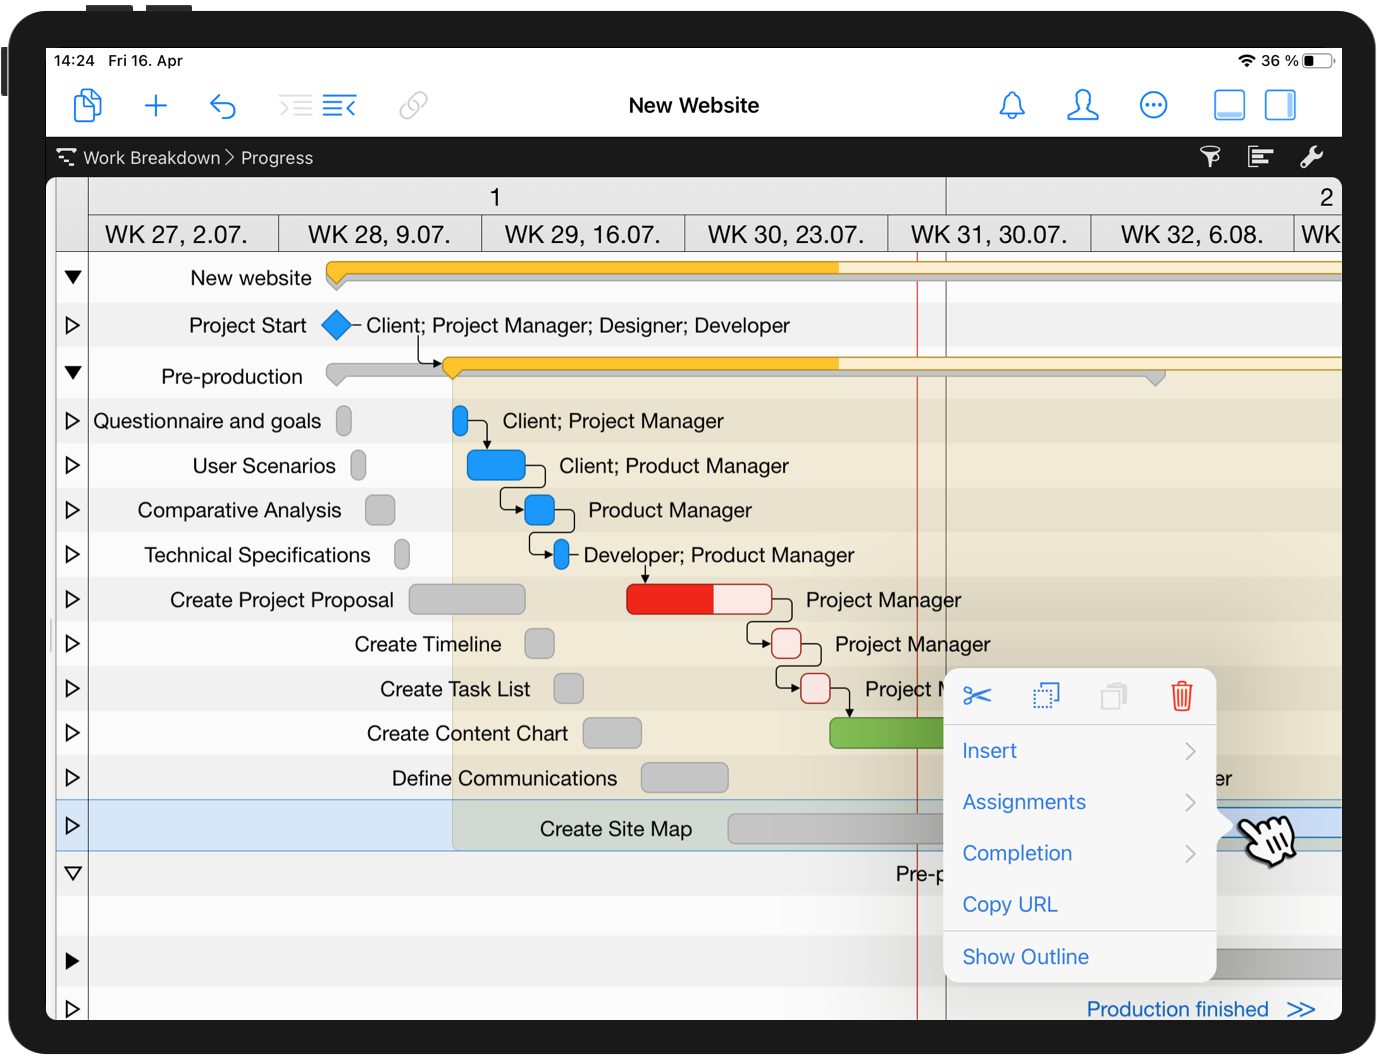Toggle the right side panel view
Image resolution: width=1377 pixels, height=1058 pixels.
coord(1280,105)
